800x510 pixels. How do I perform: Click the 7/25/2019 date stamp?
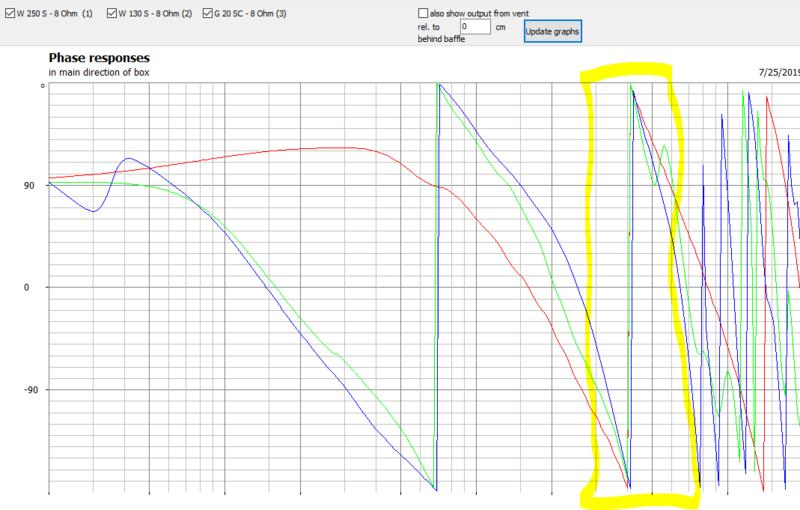click(x=778, y=73)
